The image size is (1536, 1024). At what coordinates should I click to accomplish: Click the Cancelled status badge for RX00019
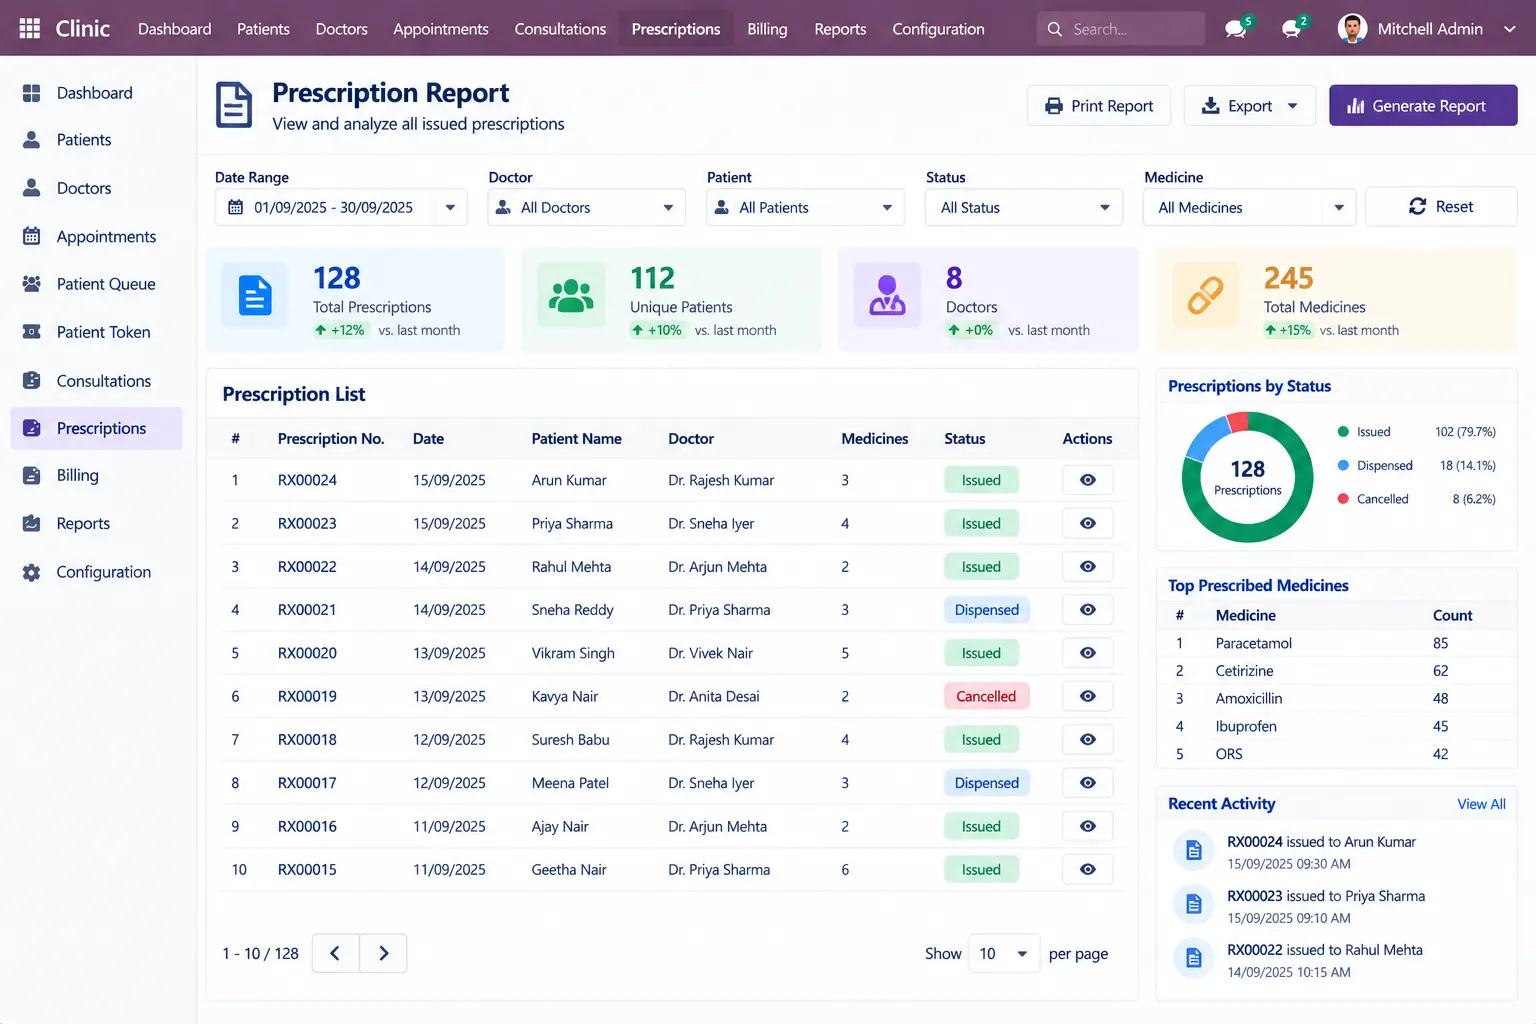986,696
